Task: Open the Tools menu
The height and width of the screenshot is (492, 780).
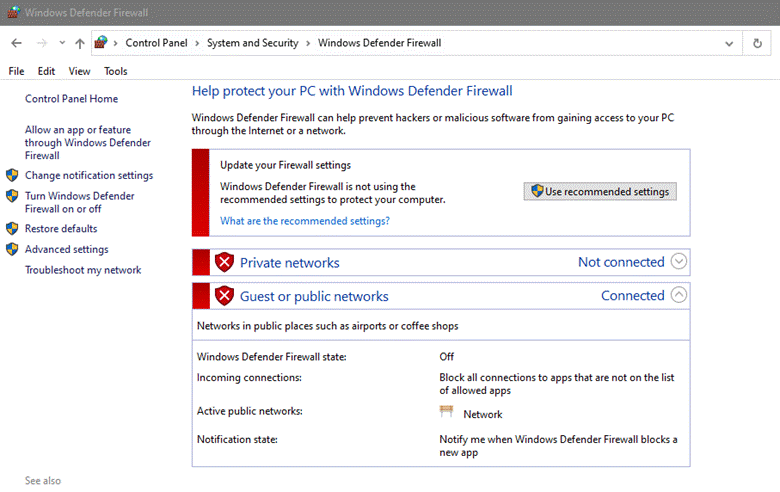Action: [116, 71]
